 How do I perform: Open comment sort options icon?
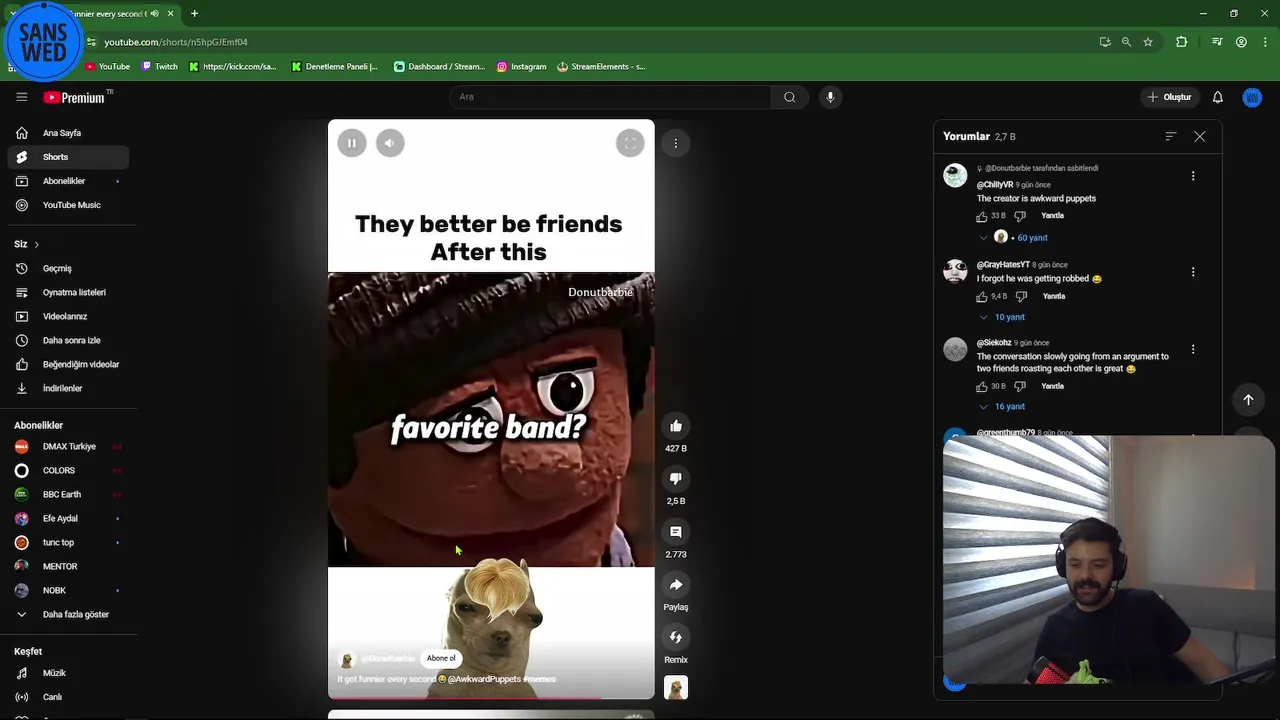(x=1171, y=136)
